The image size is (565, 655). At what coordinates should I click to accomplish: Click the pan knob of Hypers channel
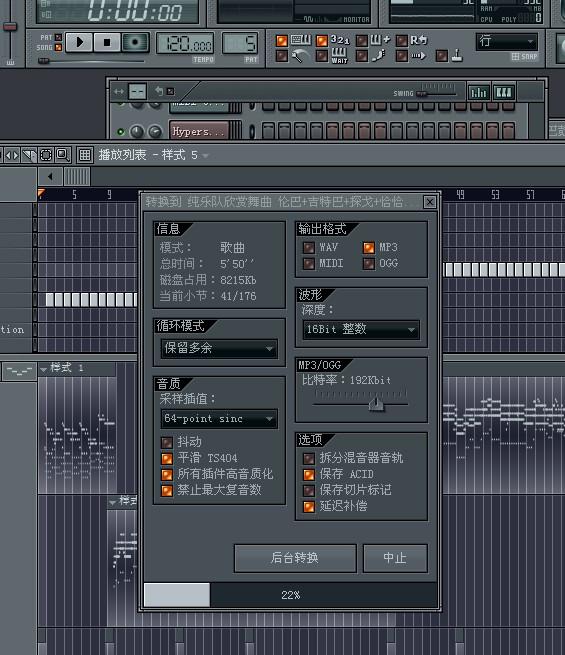pos(137,132)
